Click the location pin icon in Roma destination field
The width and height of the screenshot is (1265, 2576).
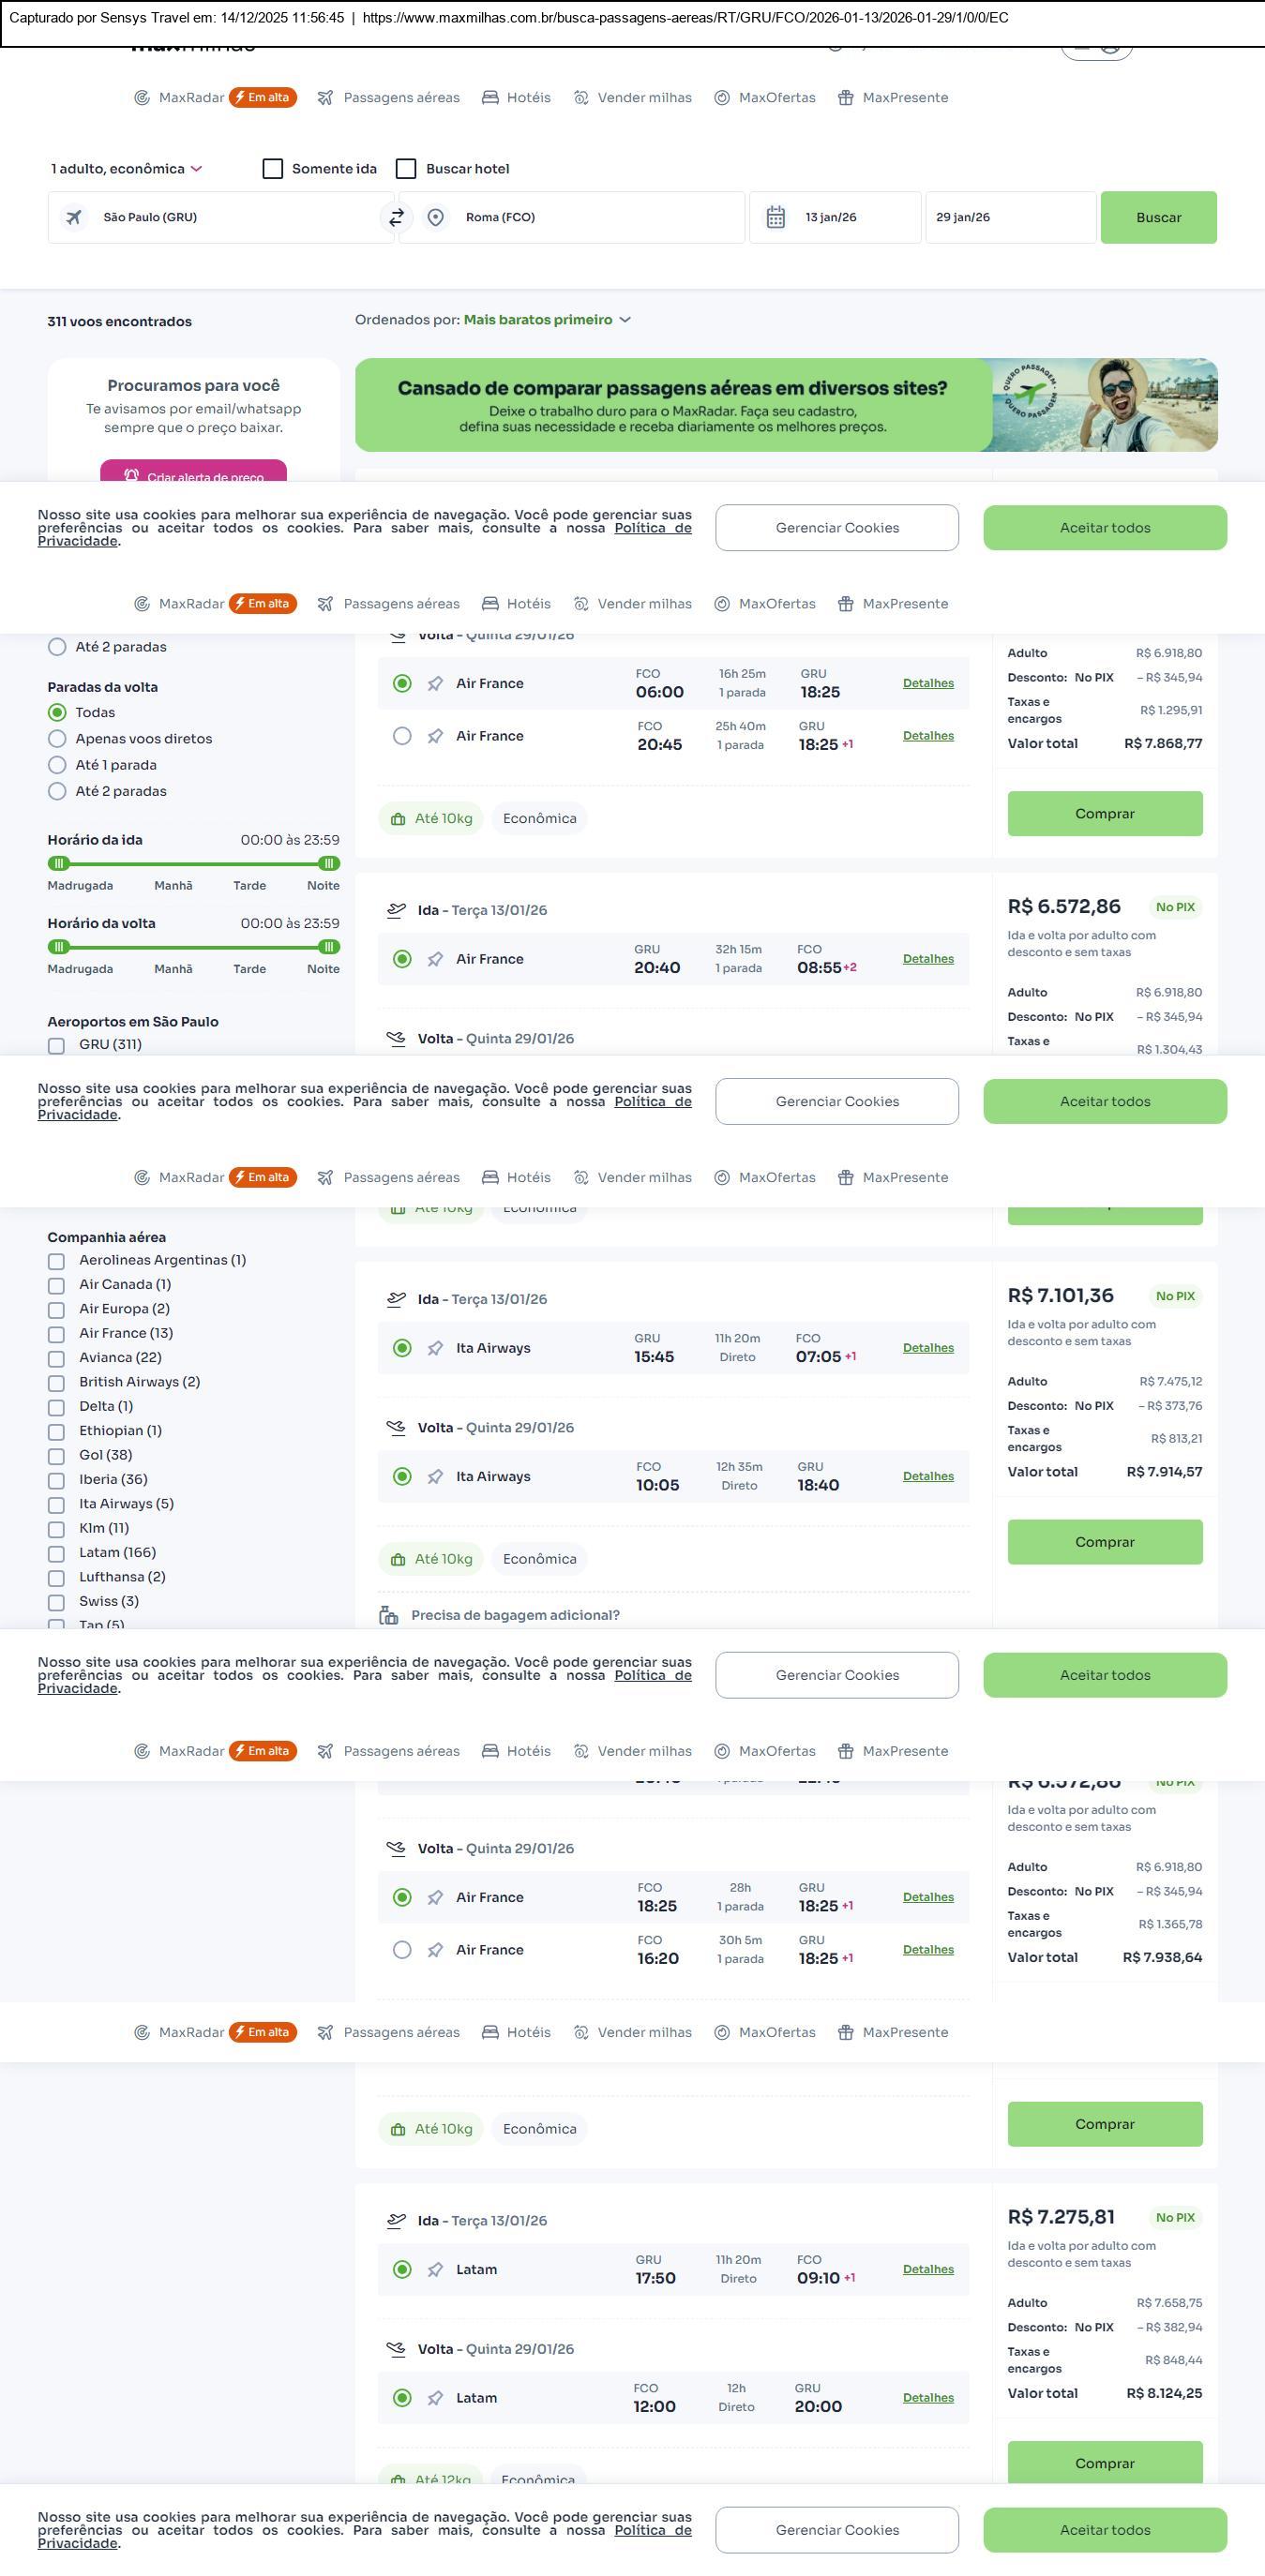435,217
